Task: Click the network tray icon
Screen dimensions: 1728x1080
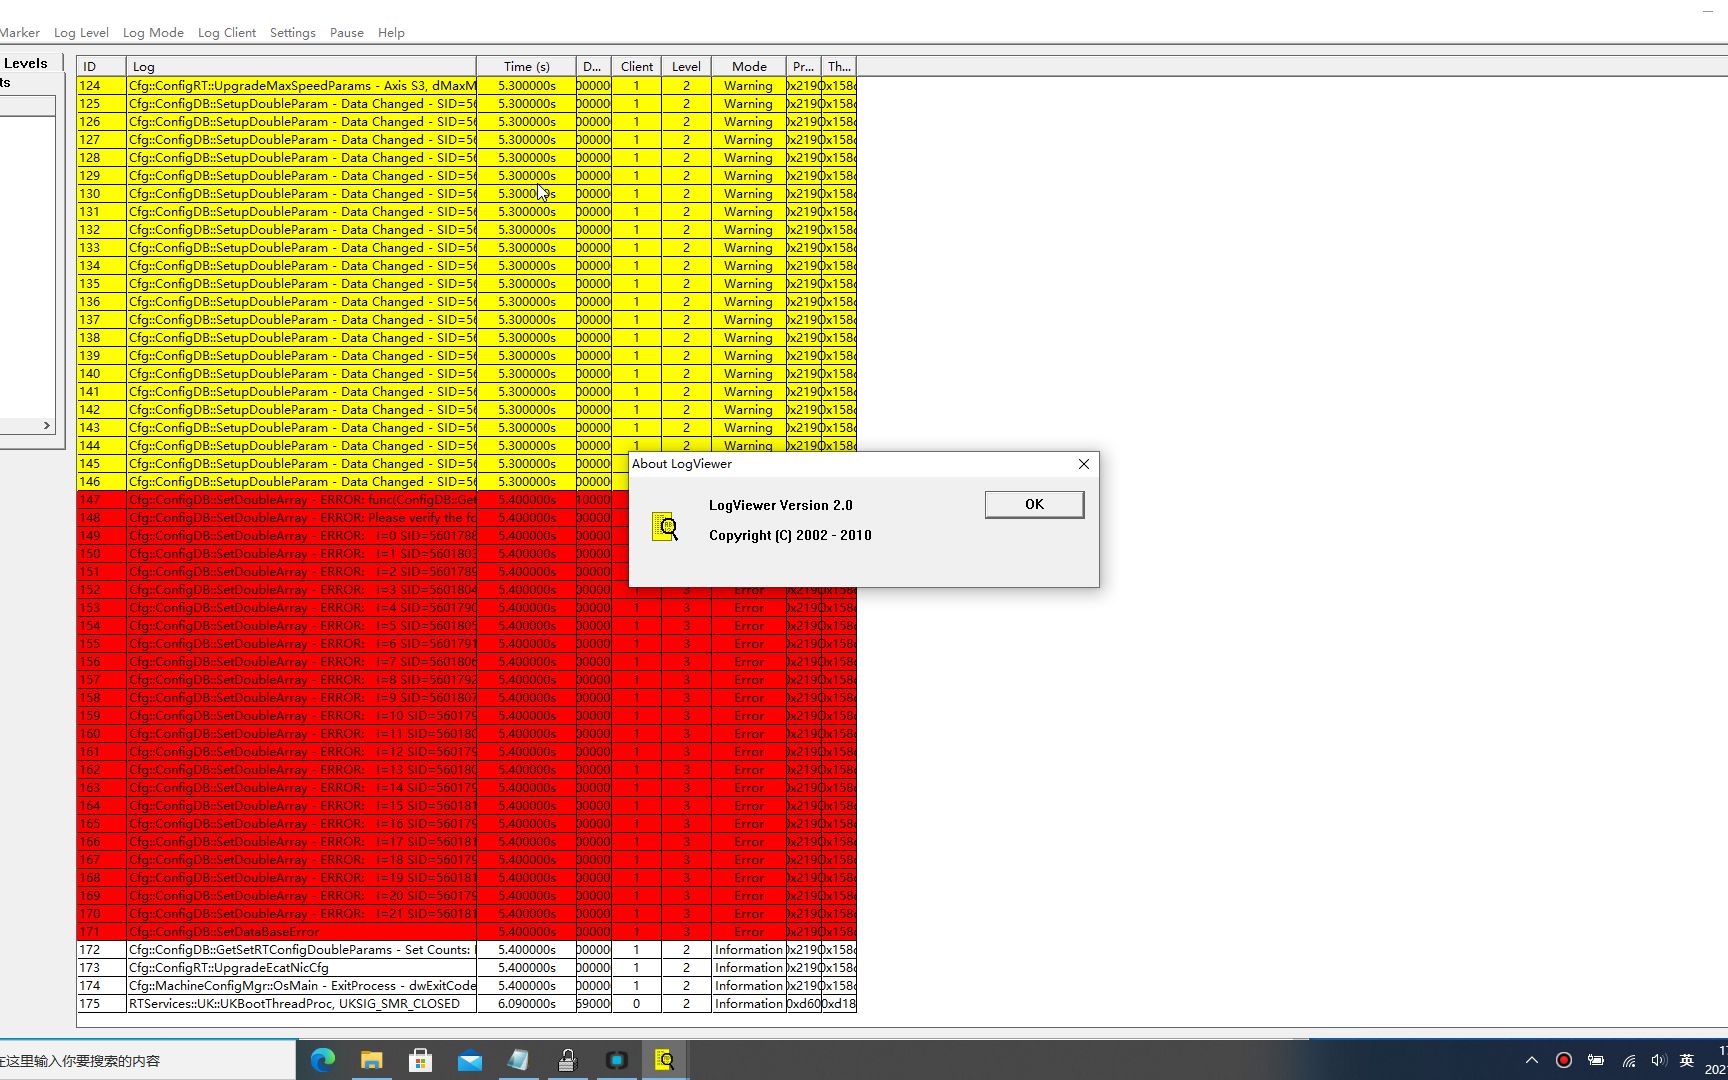Action: click(1628, 1060)
